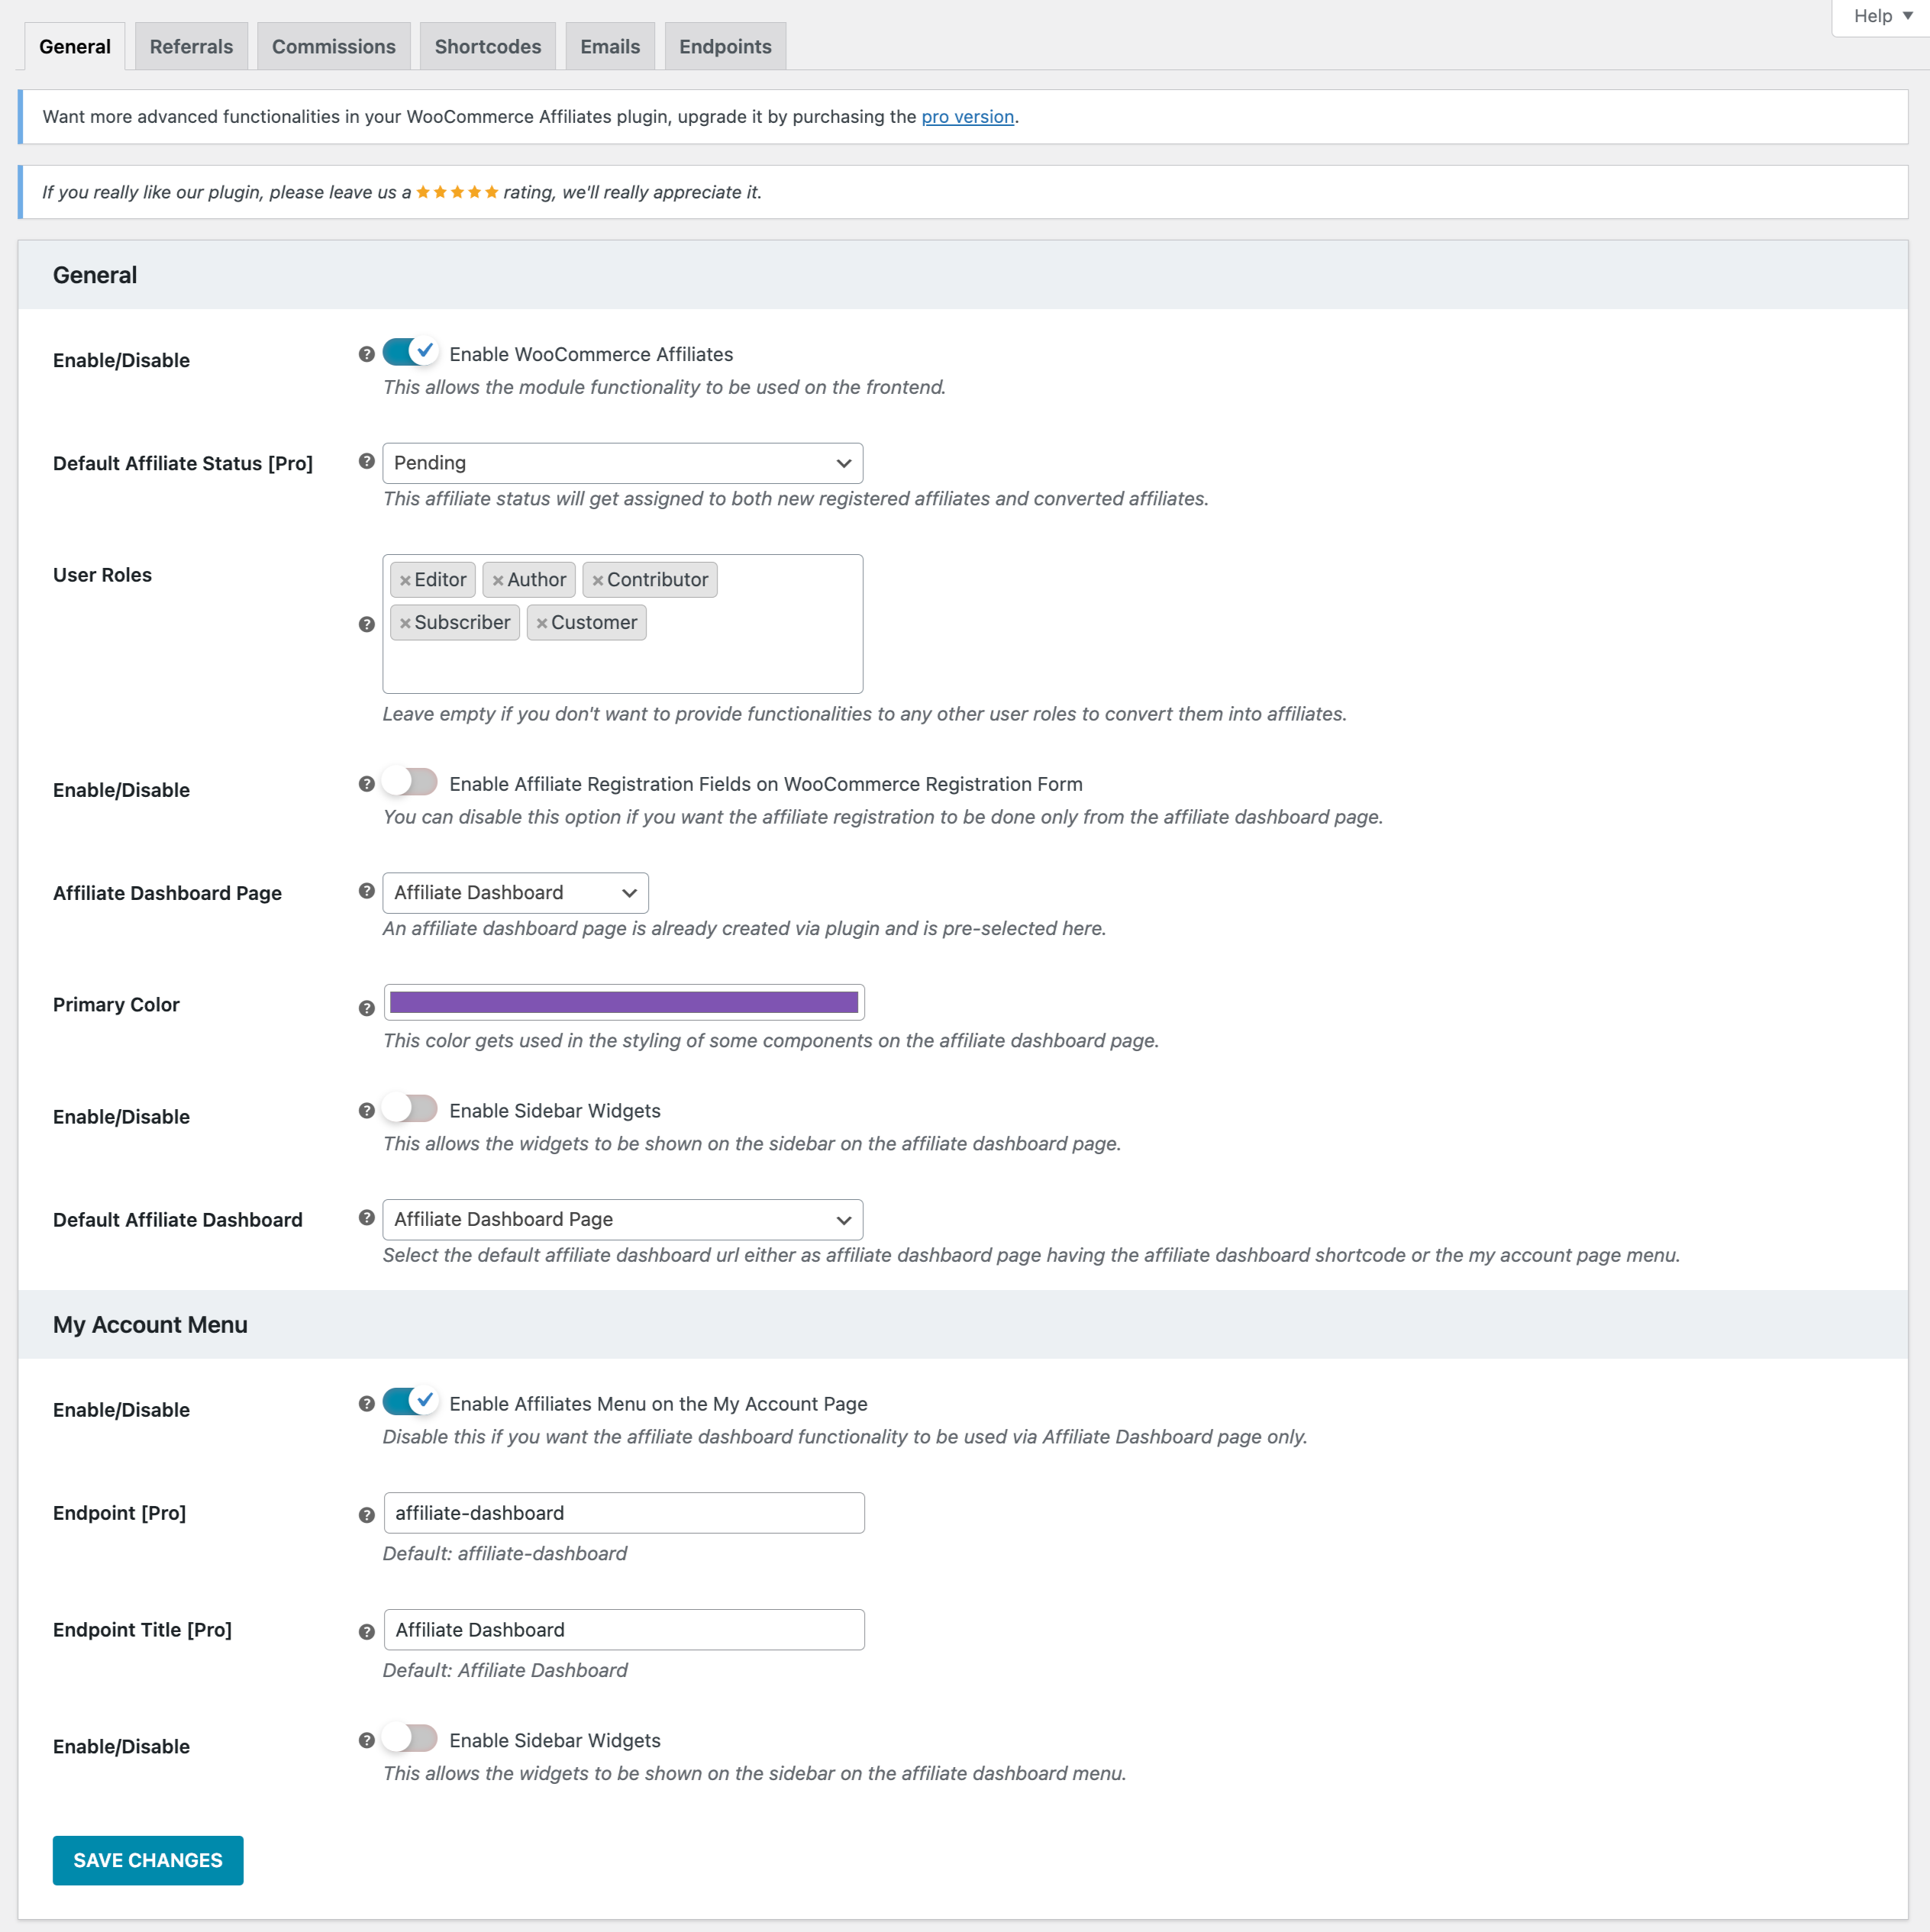The height and width of the screenshot is (1932, 1930).
Task: Click the Help dropdown icon
Action: point(1907,18)
